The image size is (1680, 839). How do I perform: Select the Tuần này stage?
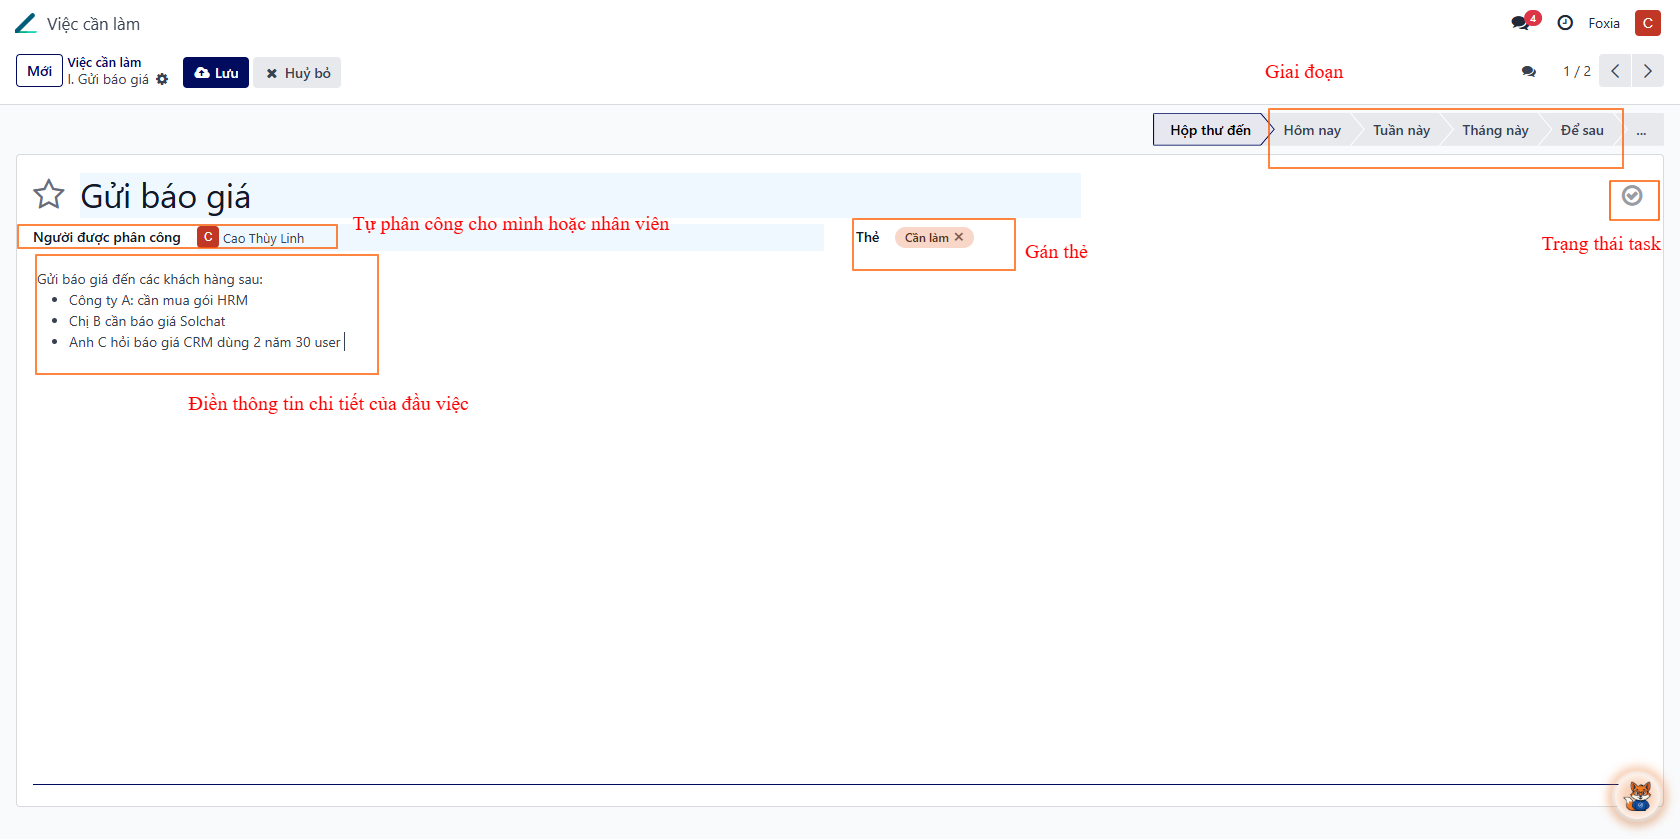[x=1400, y=130]
